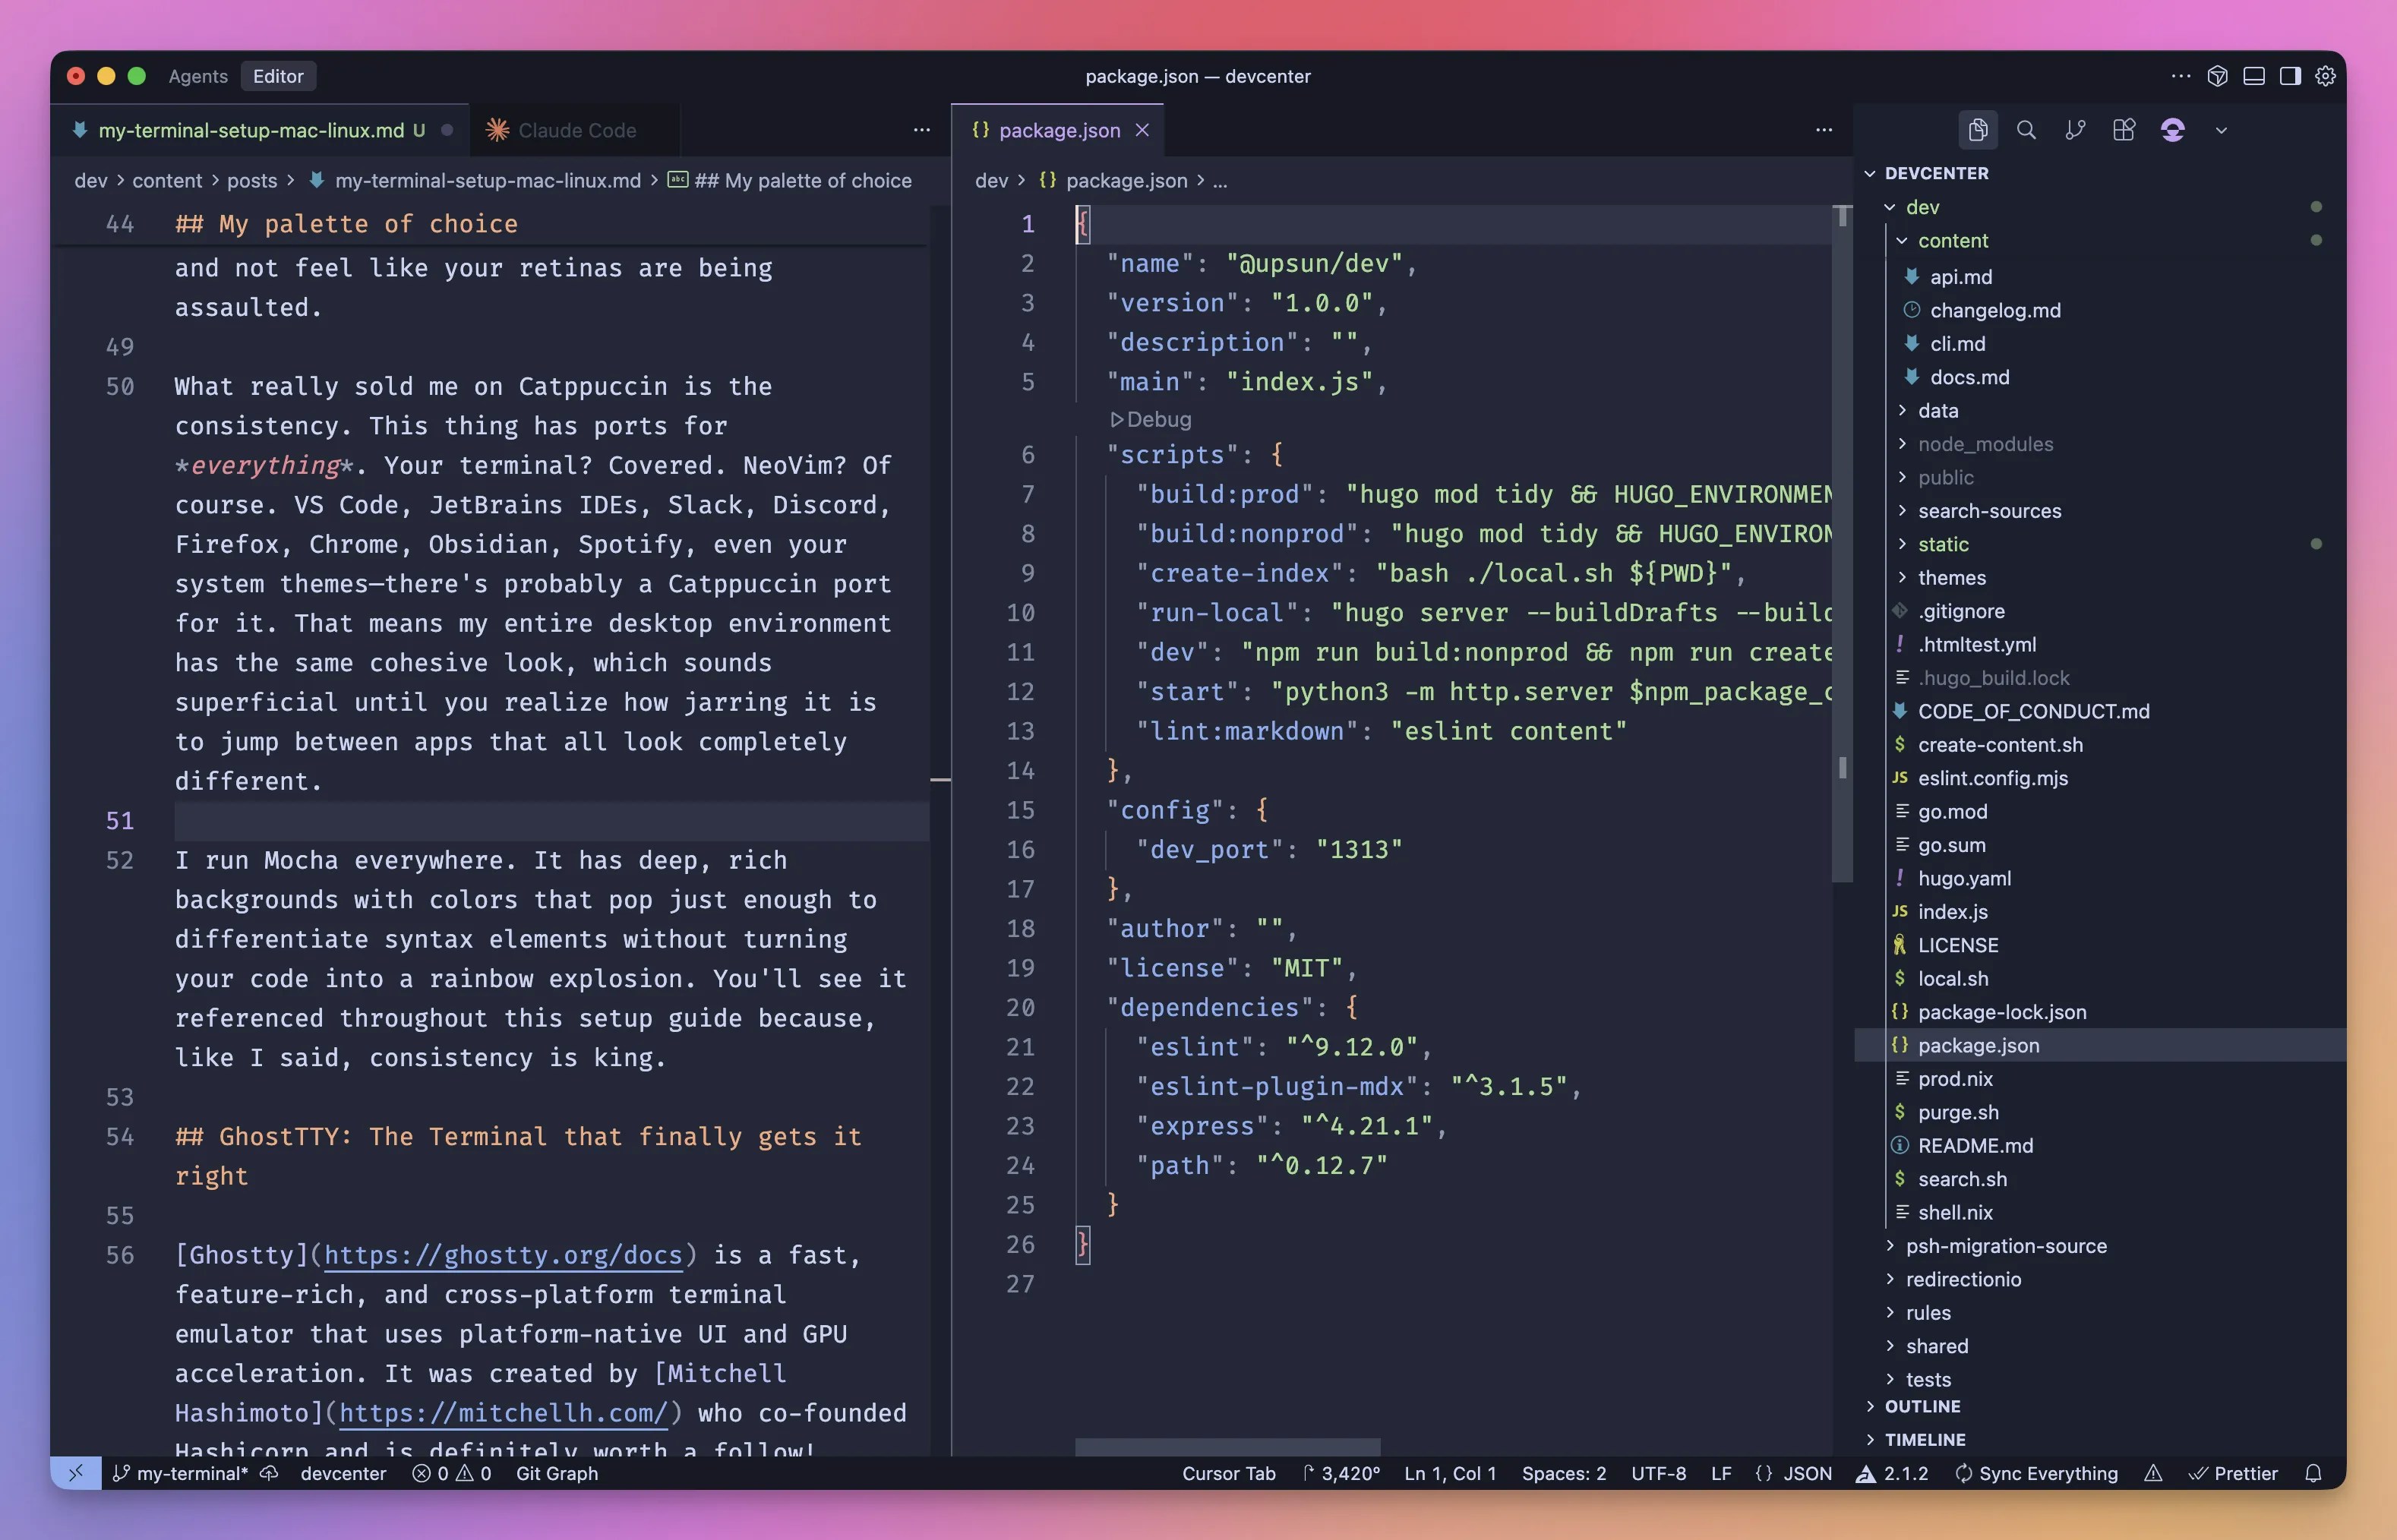The height and width of the screenshot is (1540, 2397).
Task: Switch to Agents mode
Action: click(198, 76)
